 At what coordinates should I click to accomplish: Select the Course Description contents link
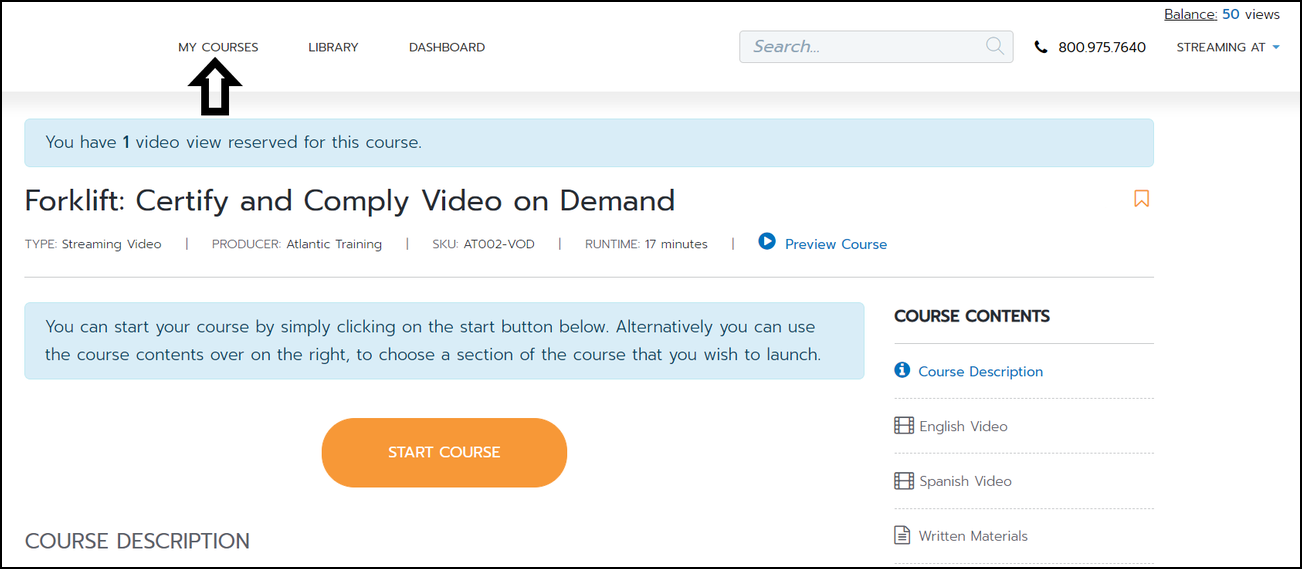click(x=980, y=371)
